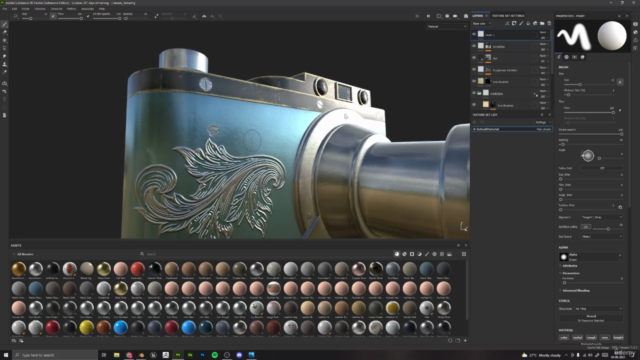
Task: Adjust the Flow slider in Properties
Action: click(589, 112)
